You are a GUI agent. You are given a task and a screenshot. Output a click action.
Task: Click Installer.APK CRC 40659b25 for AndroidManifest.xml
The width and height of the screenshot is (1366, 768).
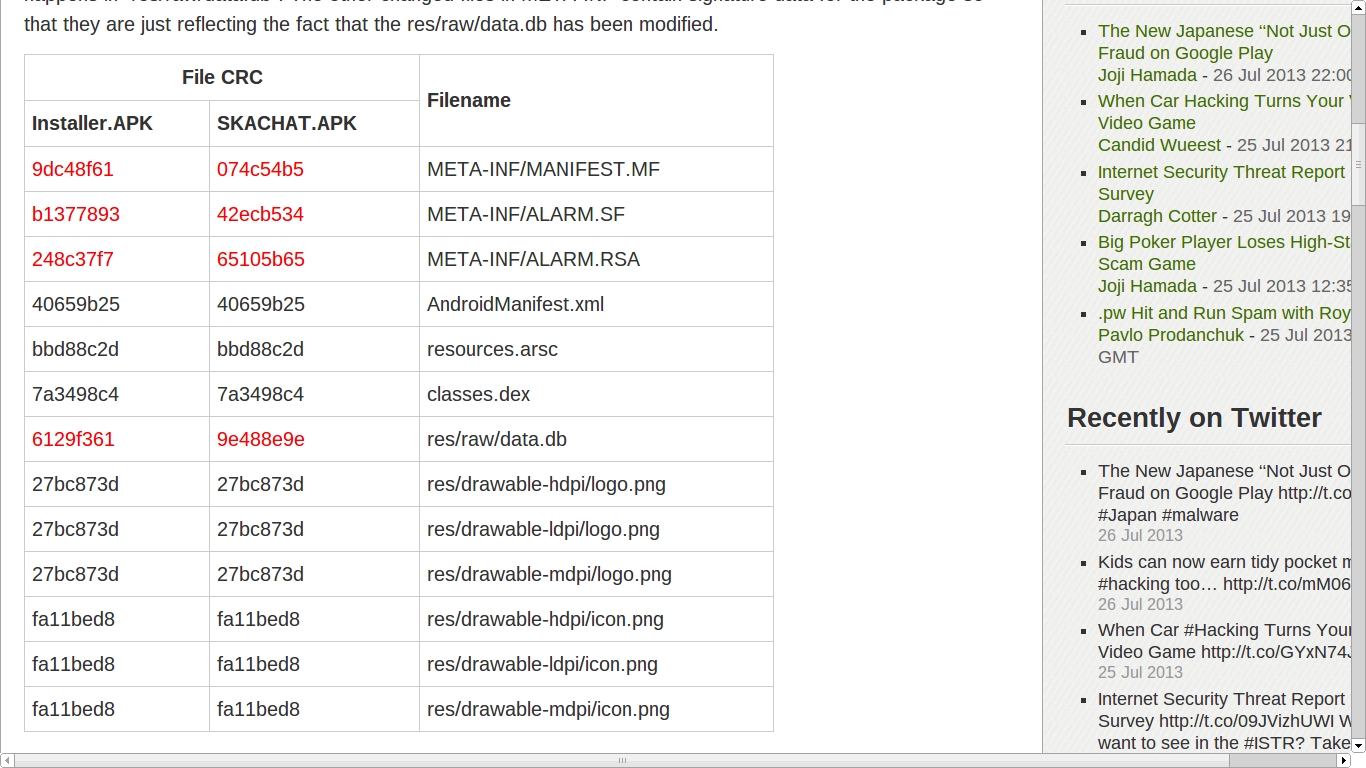pos(76,304)
